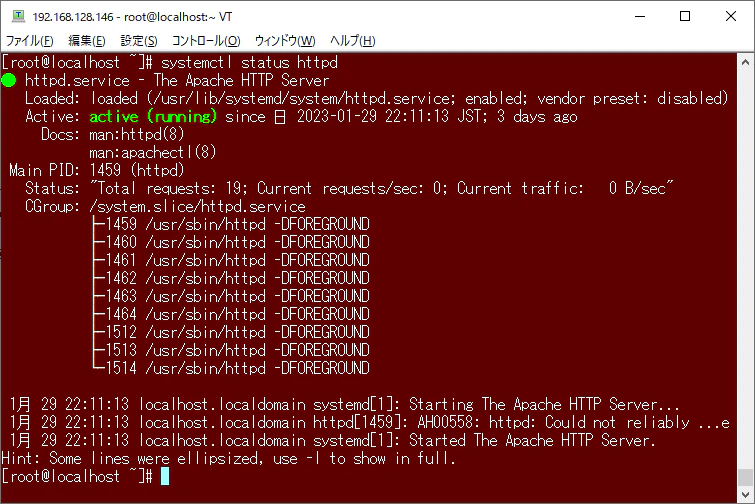The width and height of the screenshot is (755, 504).
Task: Click the vertical scrollbar thumb
Action: tap(745, 478)
